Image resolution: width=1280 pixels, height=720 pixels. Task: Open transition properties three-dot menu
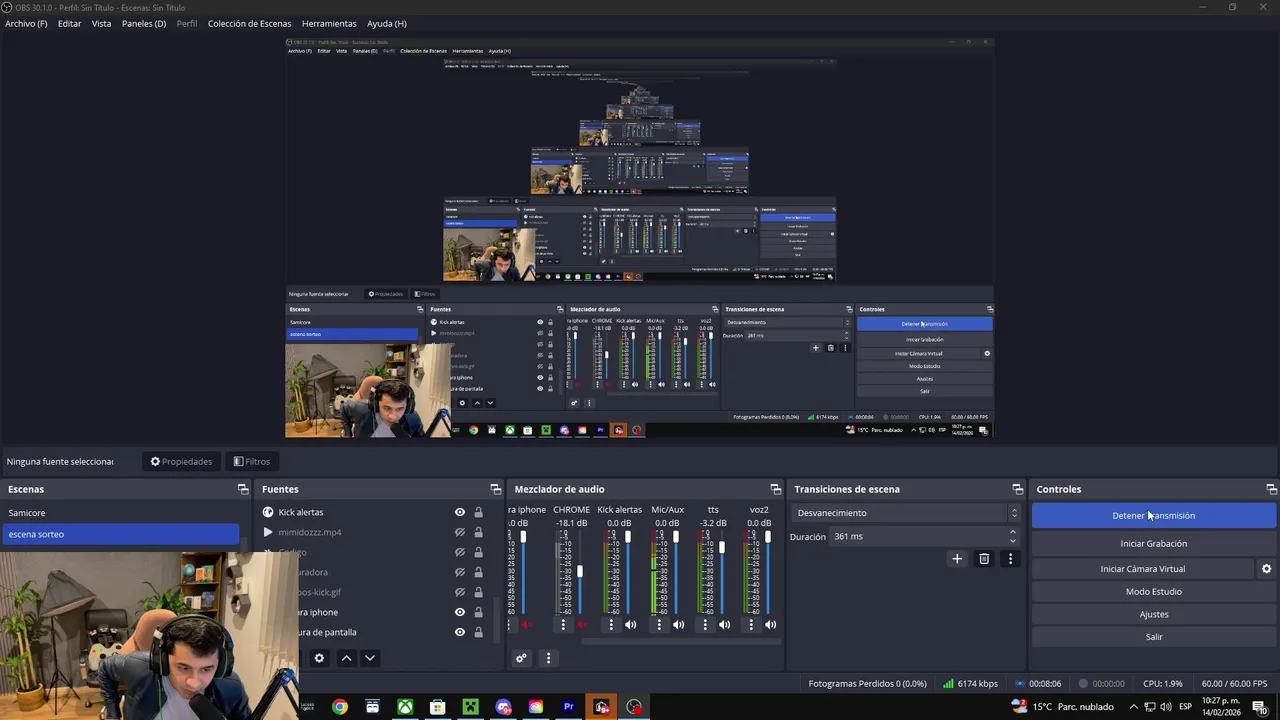(x=1010, y=559)
